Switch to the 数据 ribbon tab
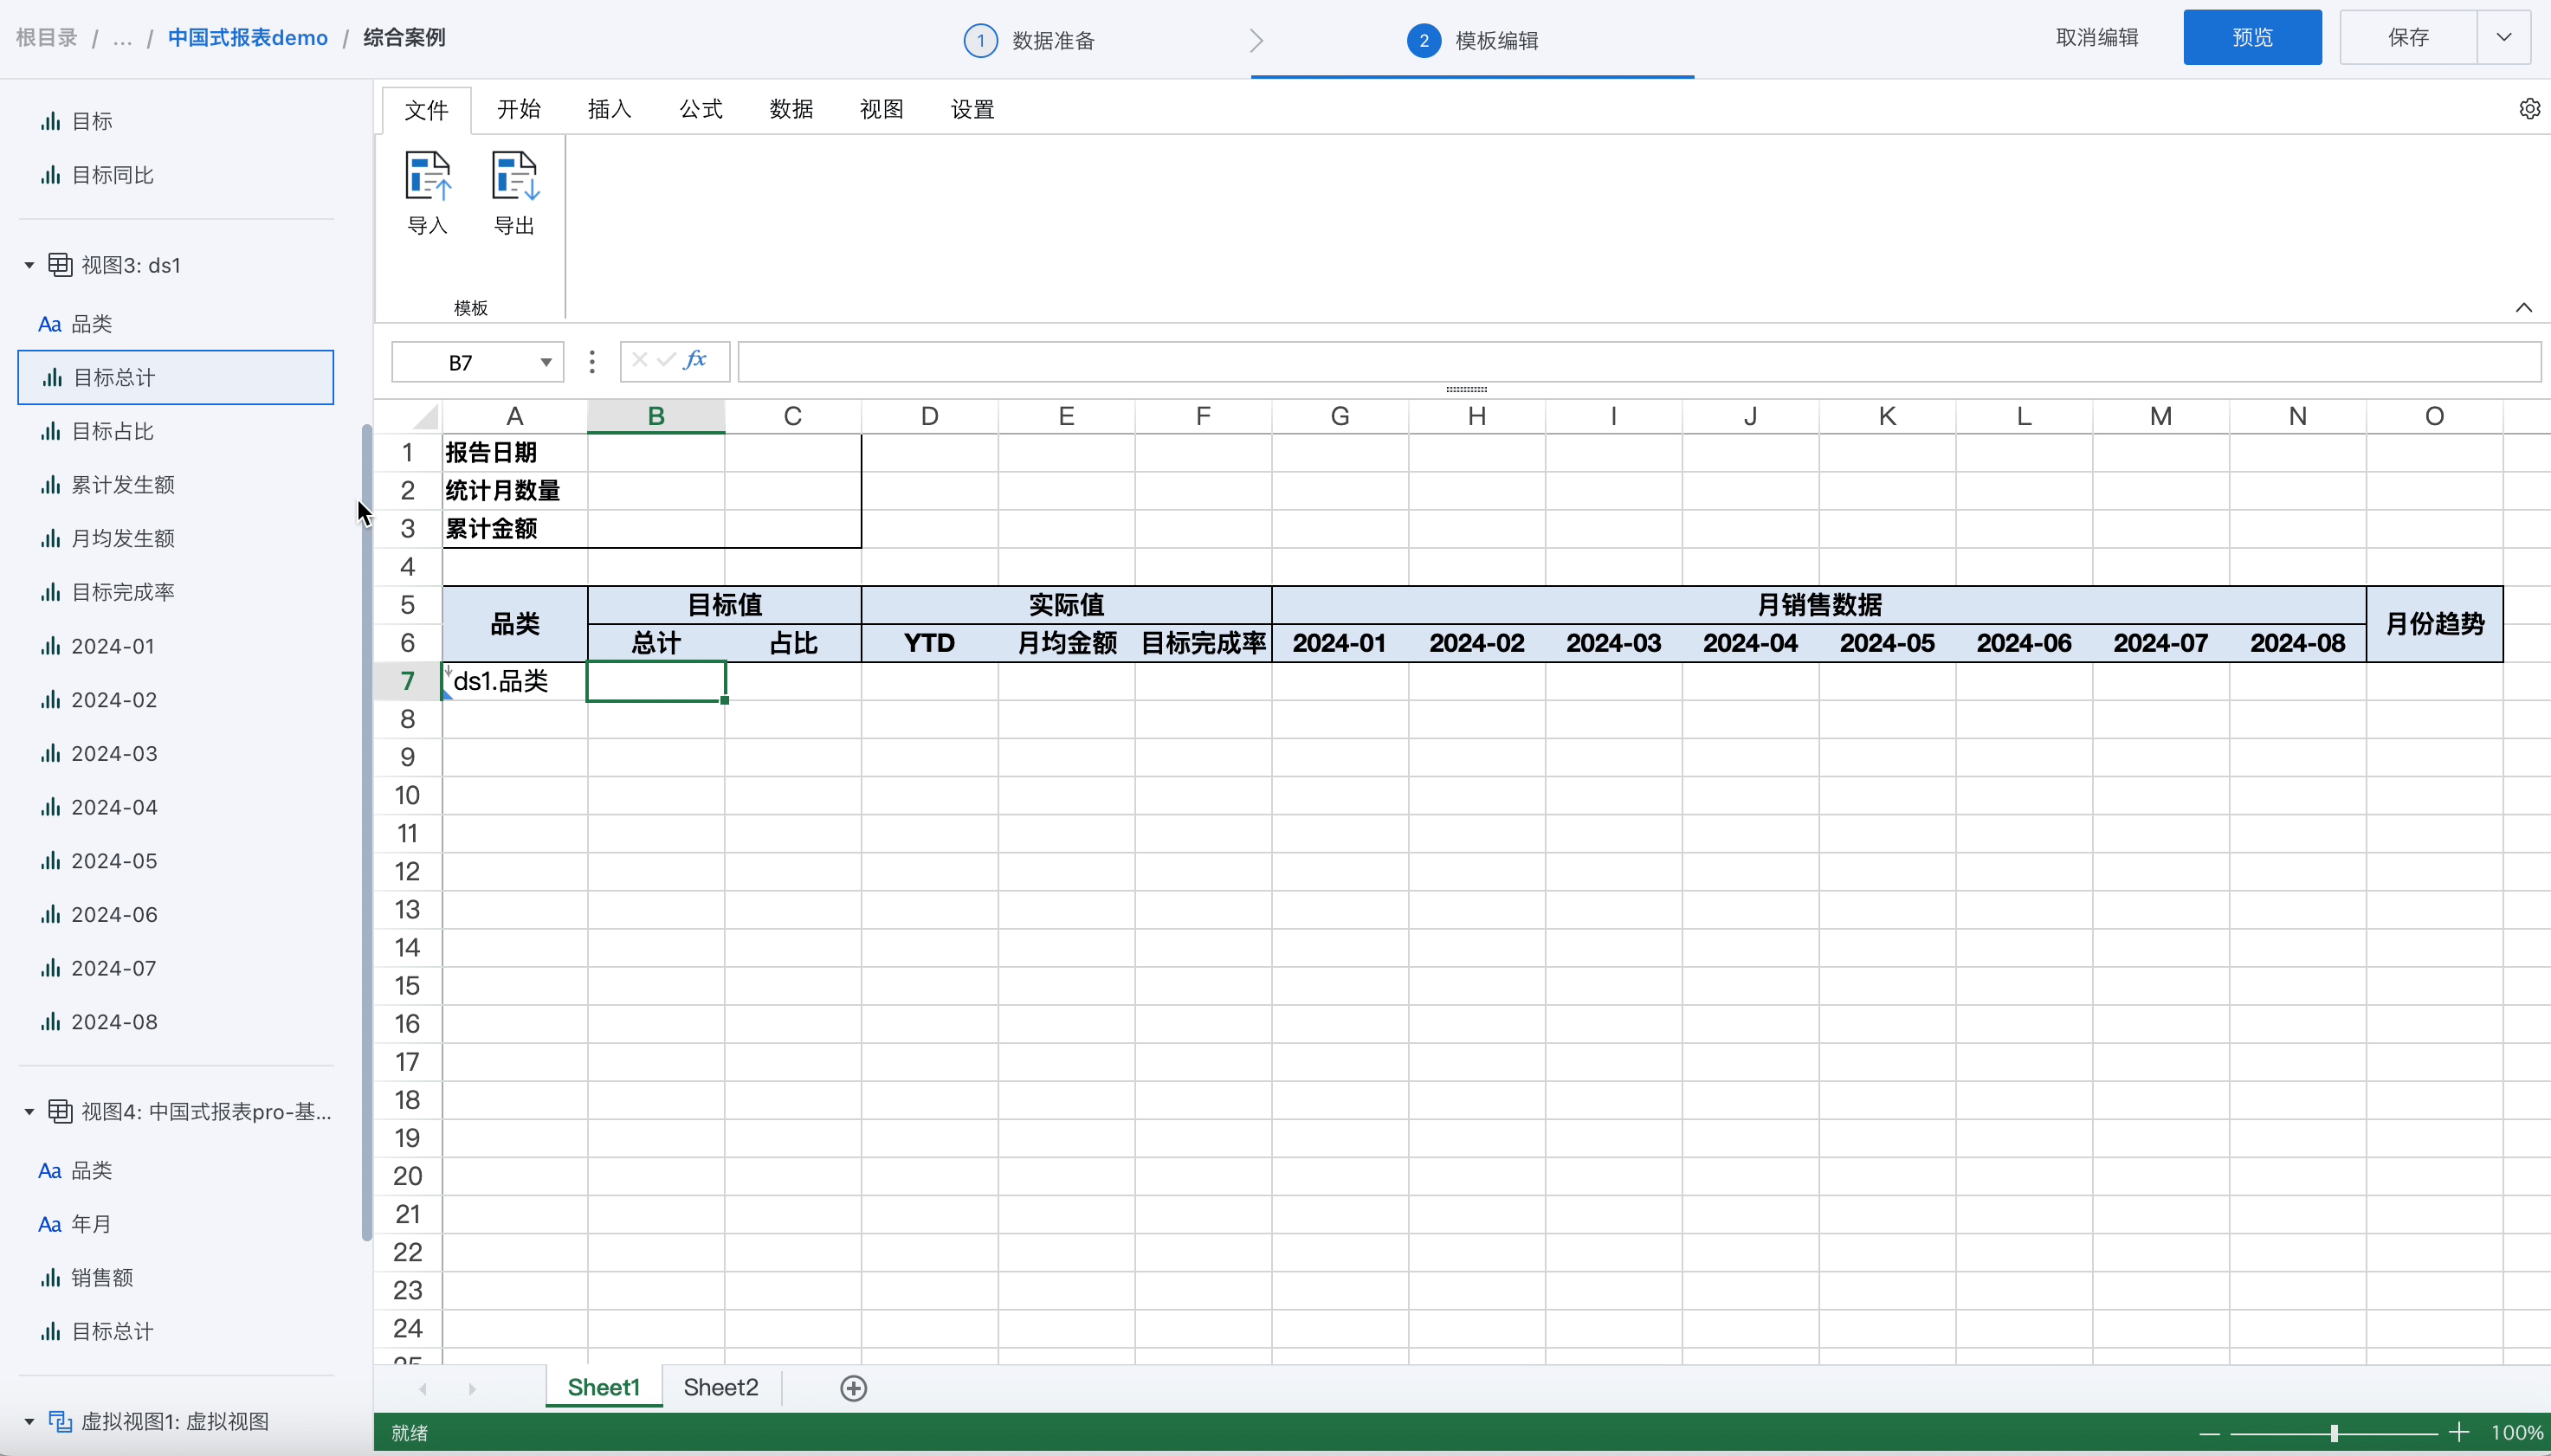2551x1456 pixels. pyautogui.click(x=791, y=109)
